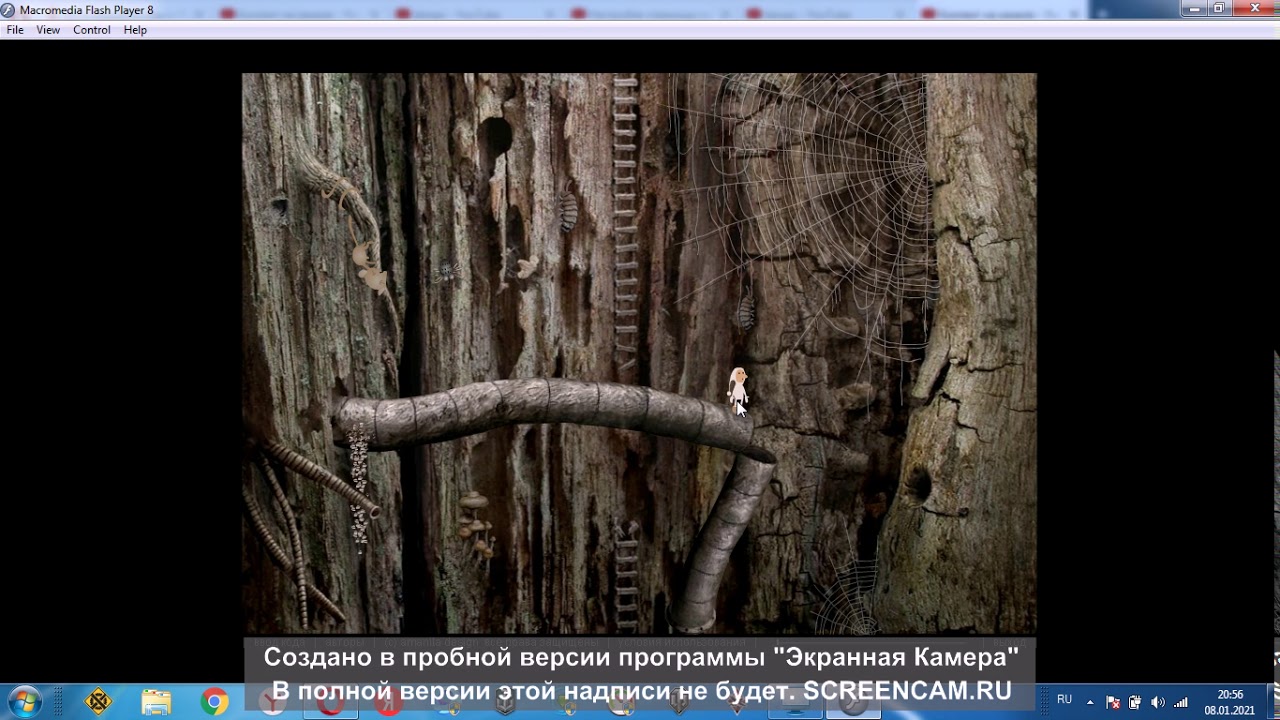Open the View menu

click(48, 30)
